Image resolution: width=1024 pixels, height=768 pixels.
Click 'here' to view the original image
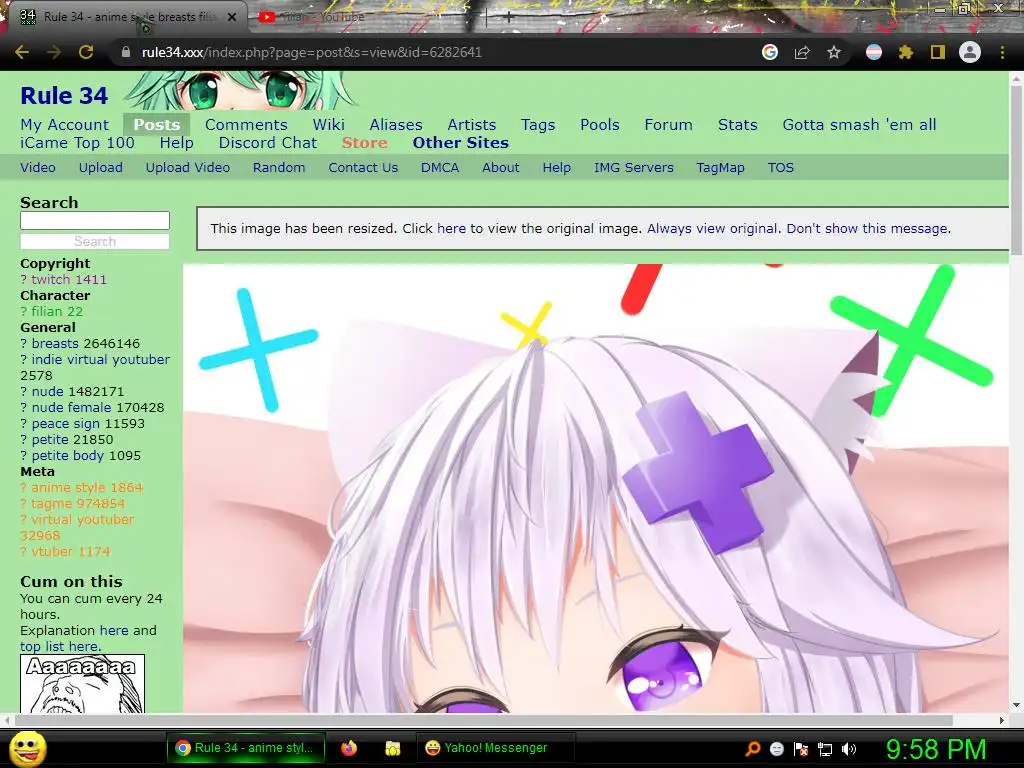click(451, 229)
